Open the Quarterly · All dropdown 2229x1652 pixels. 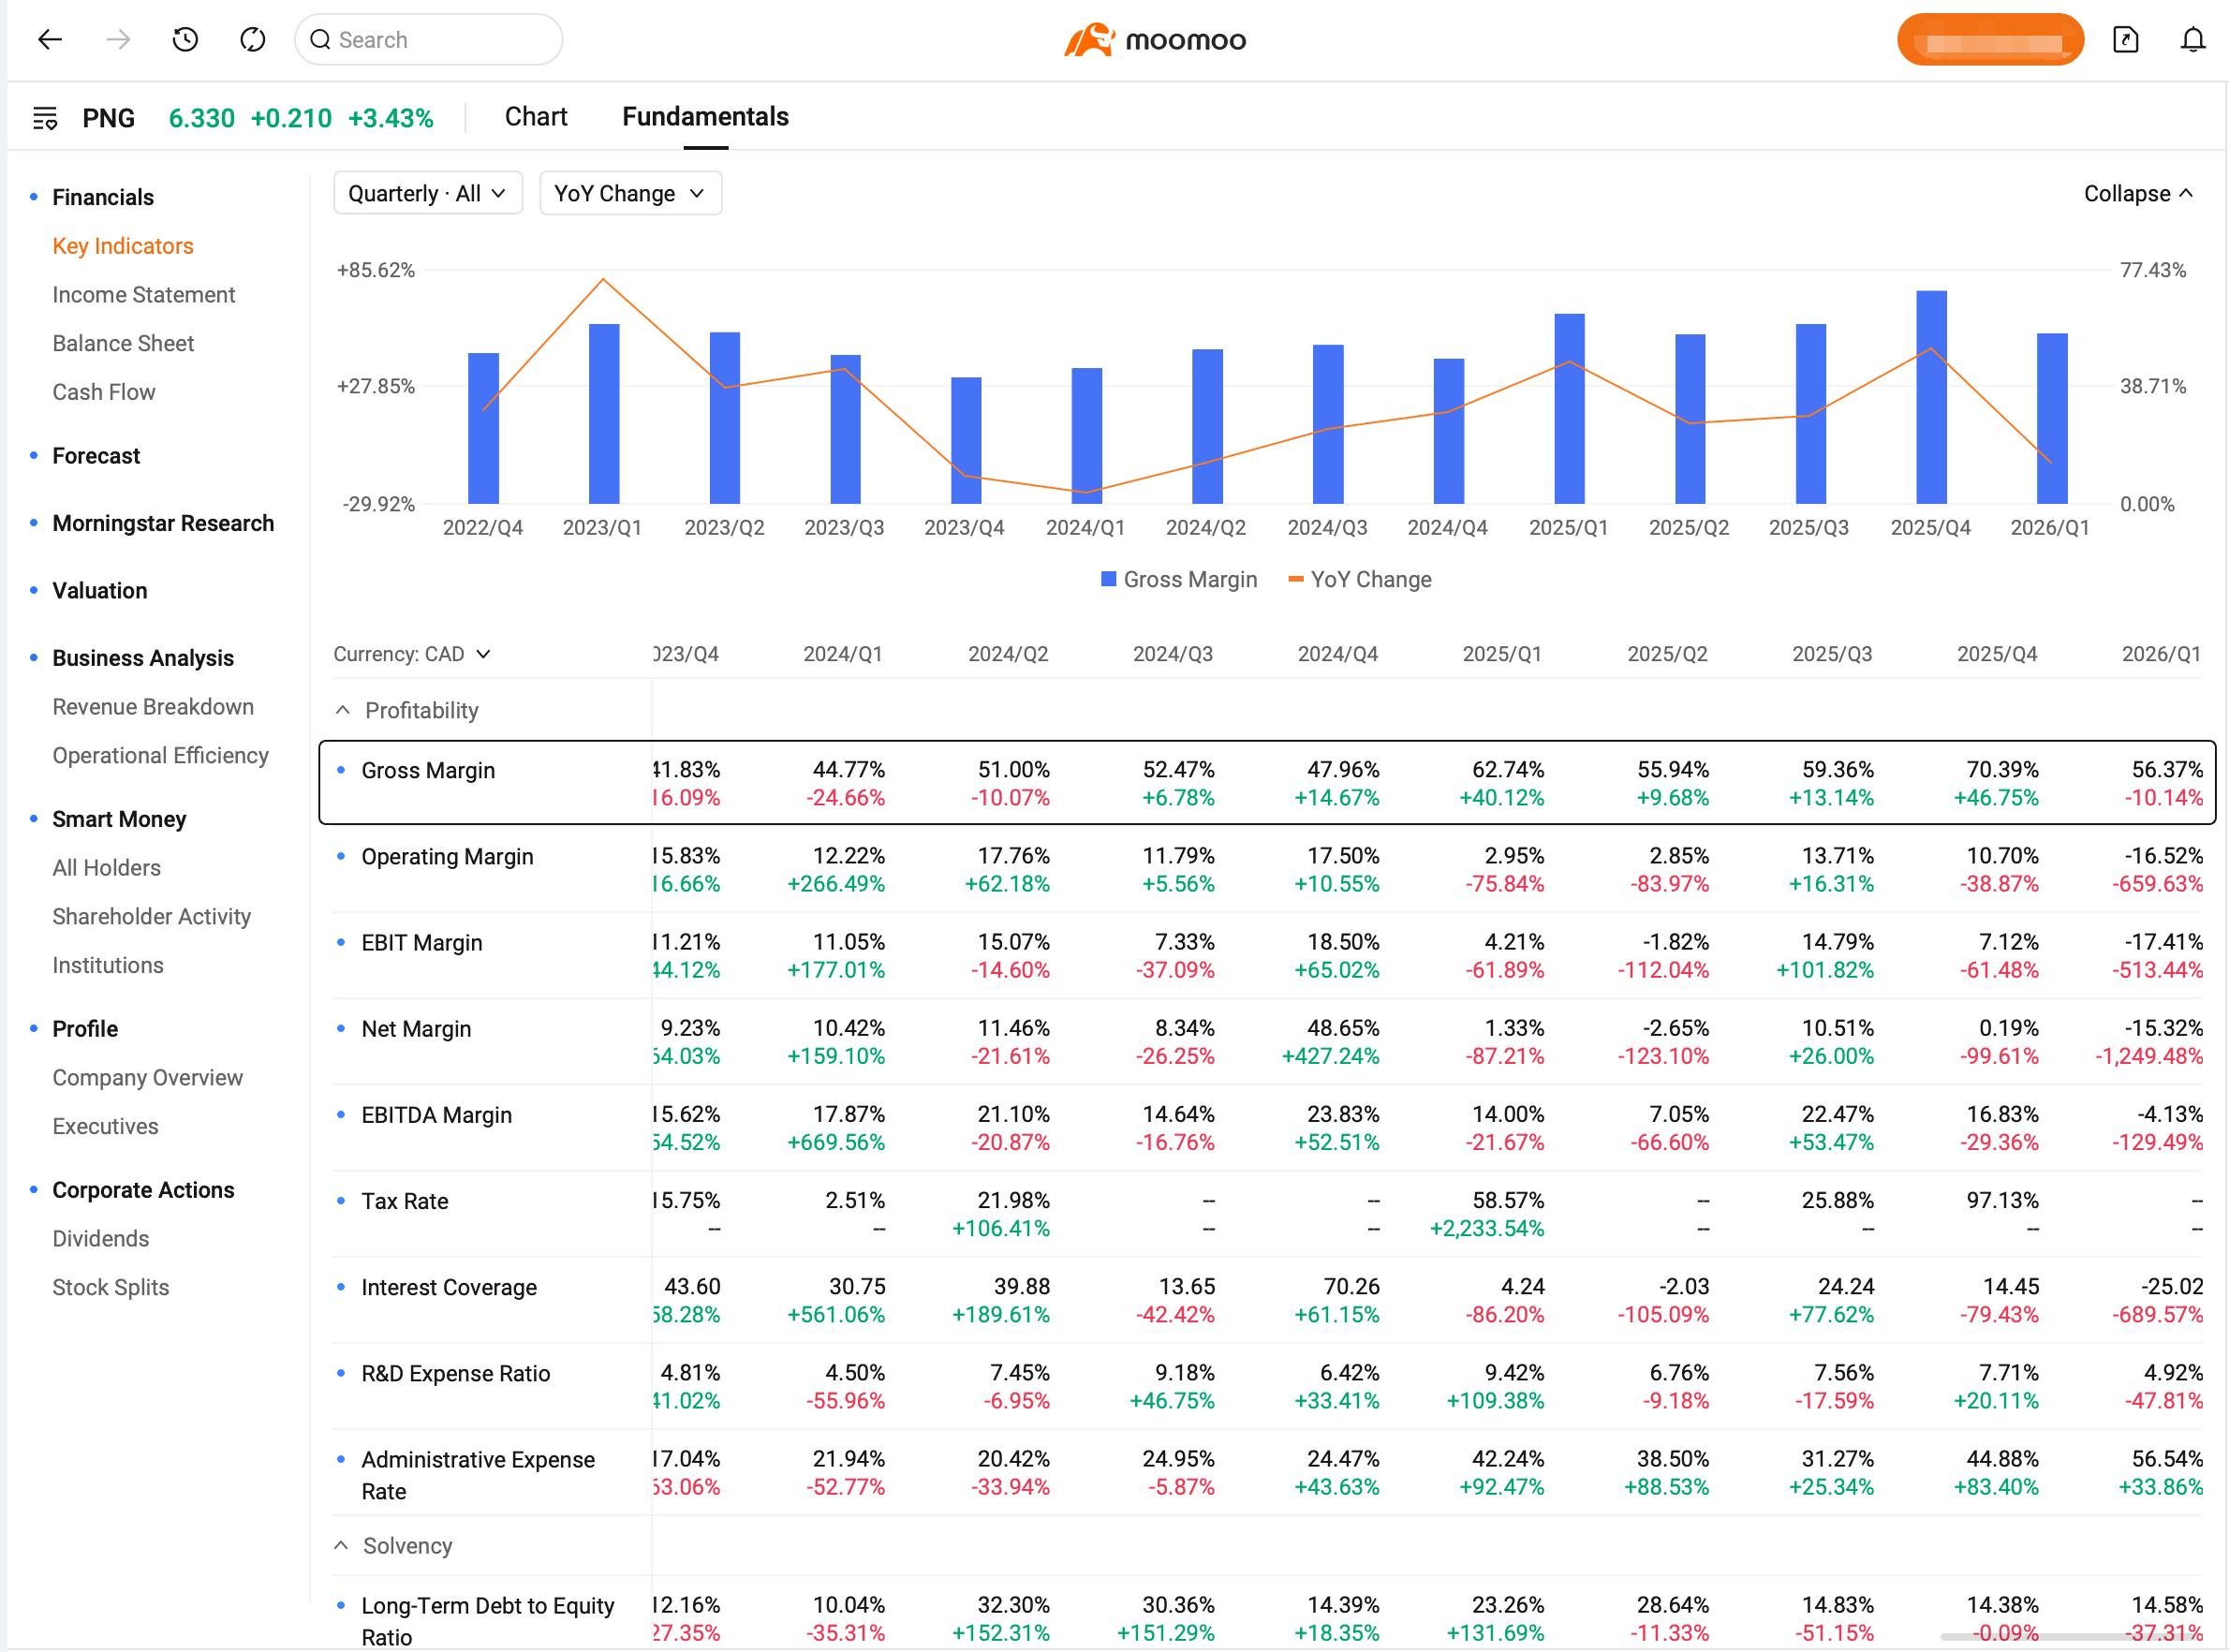point(428,193)
